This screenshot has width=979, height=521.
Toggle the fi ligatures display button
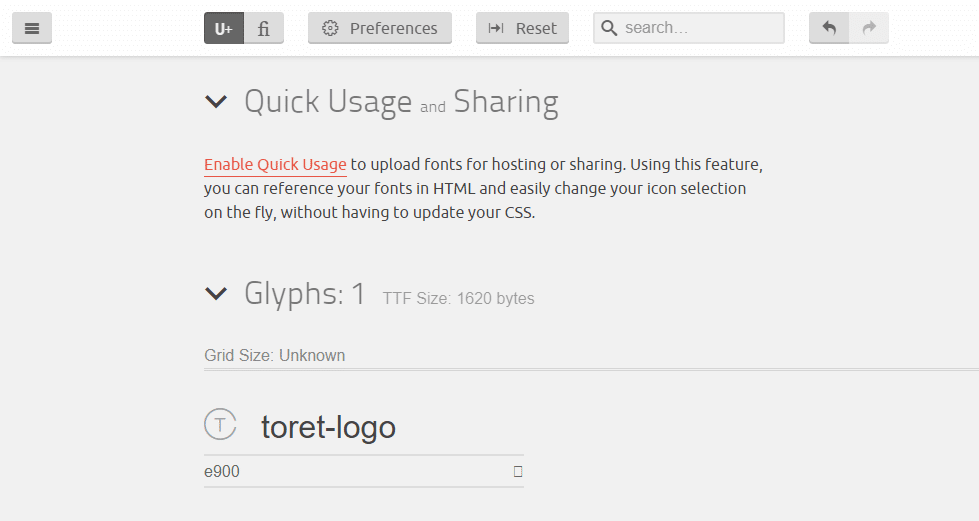tap(264, 28)
